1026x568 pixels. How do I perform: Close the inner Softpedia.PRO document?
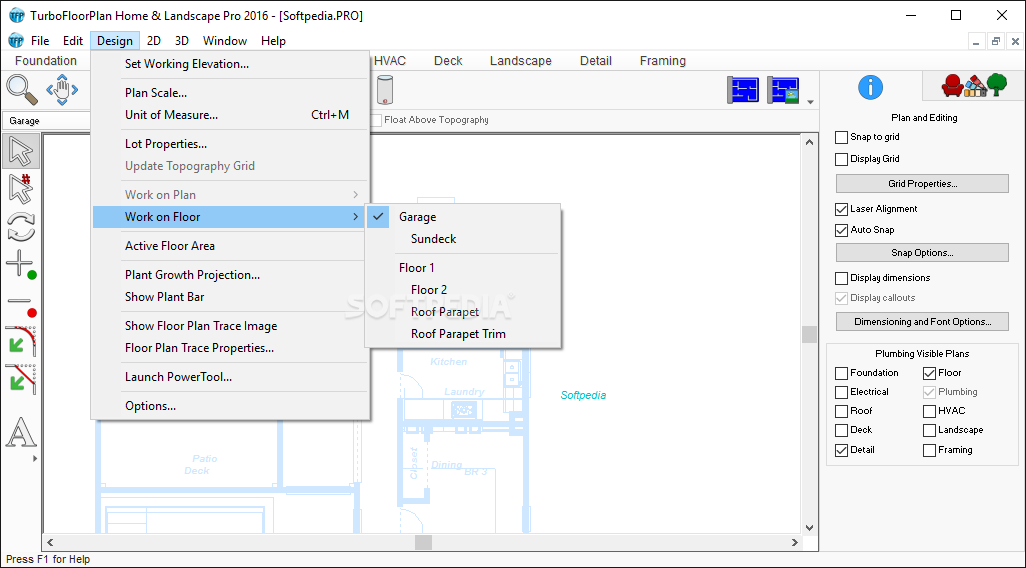pyautogui.click(x=1016, y=41)
